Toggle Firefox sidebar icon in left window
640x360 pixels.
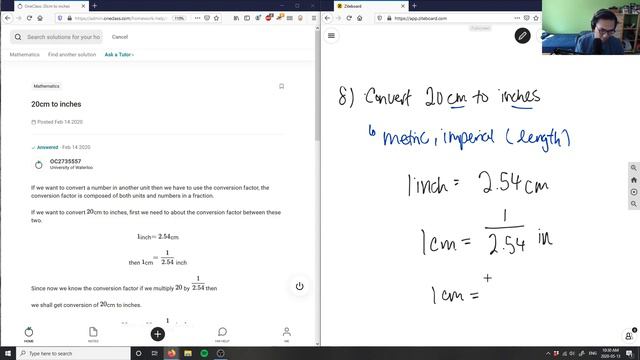point(247,18)
